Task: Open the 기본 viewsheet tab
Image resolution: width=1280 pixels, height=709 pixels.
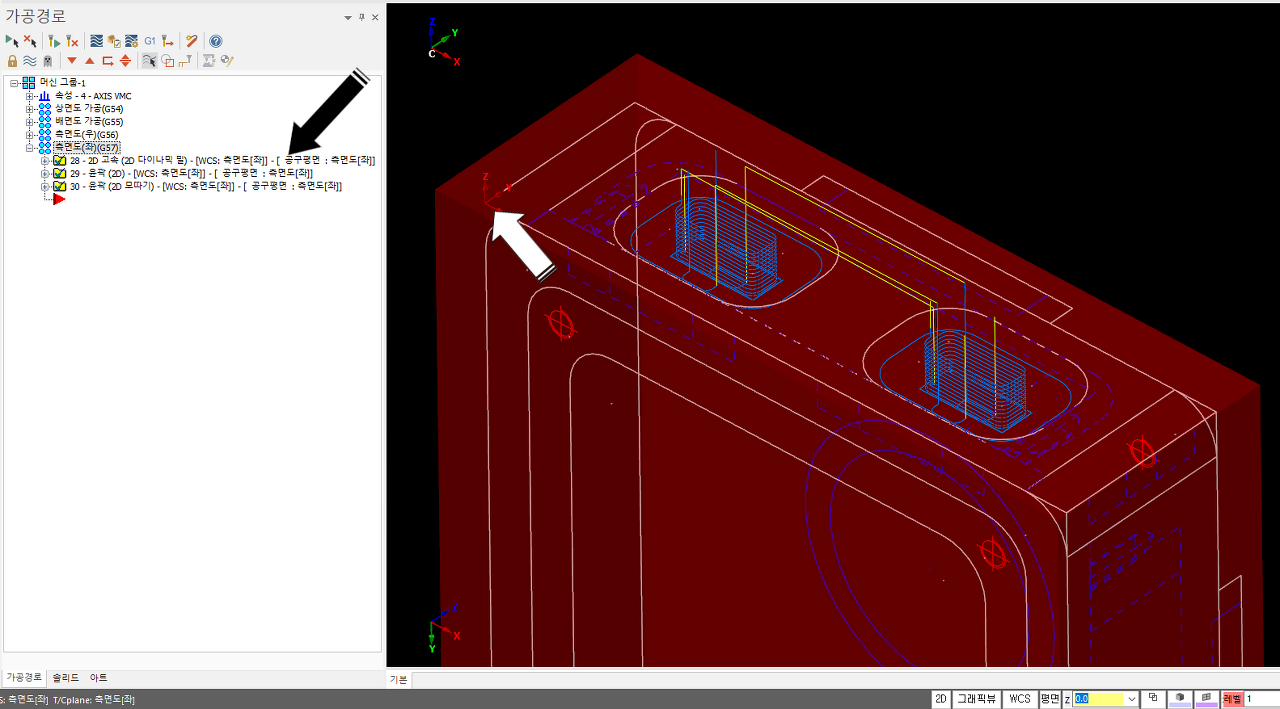Action: click(398, 679)
